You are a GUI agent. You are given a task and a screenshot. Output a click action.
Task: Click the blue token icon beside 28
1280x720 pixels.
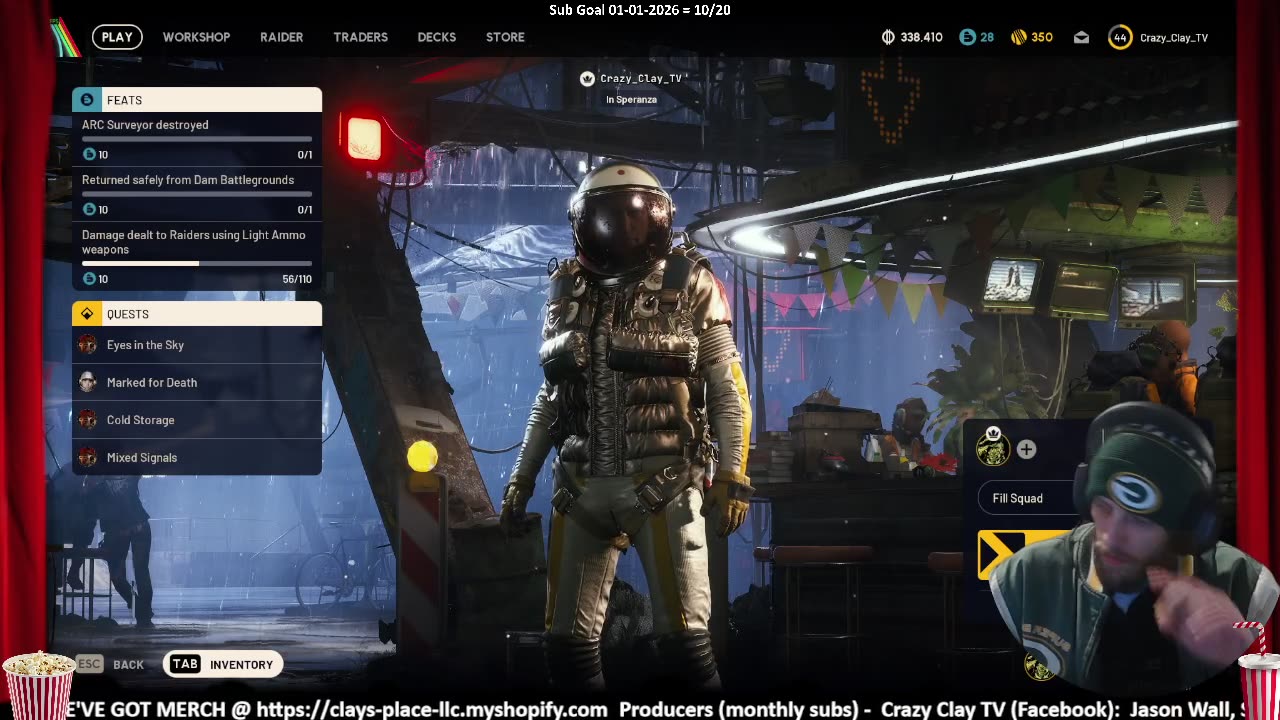(x=967, y=37)
